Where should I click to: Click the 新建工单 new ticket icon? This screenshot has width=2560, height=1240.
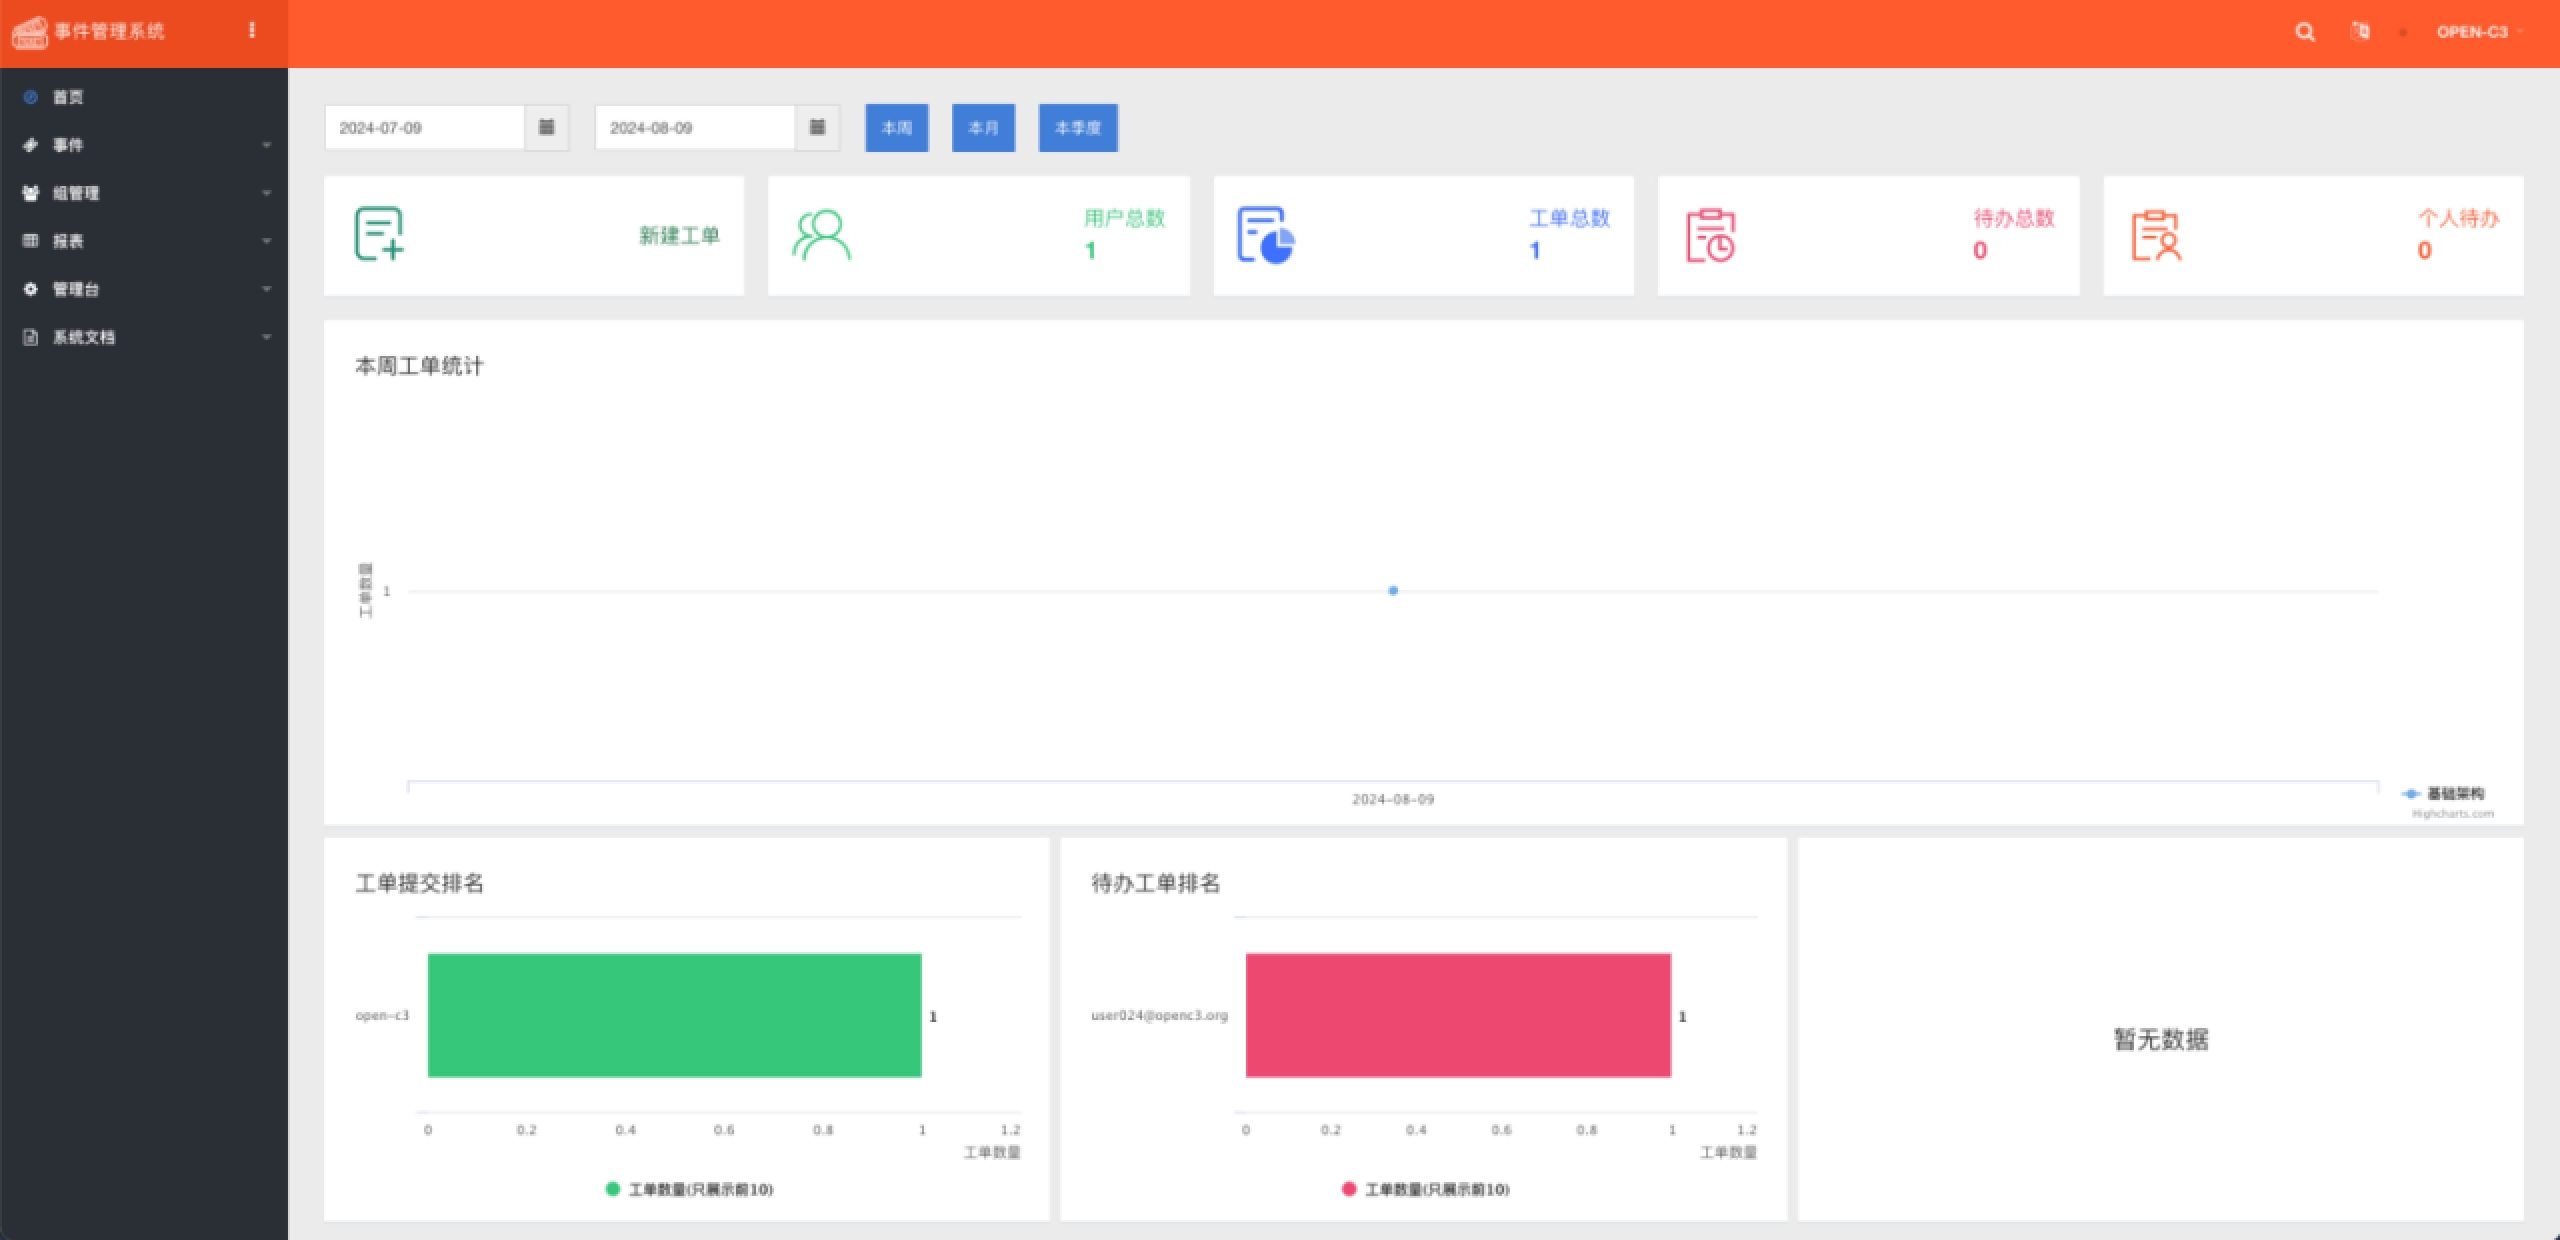click(380, 235)
